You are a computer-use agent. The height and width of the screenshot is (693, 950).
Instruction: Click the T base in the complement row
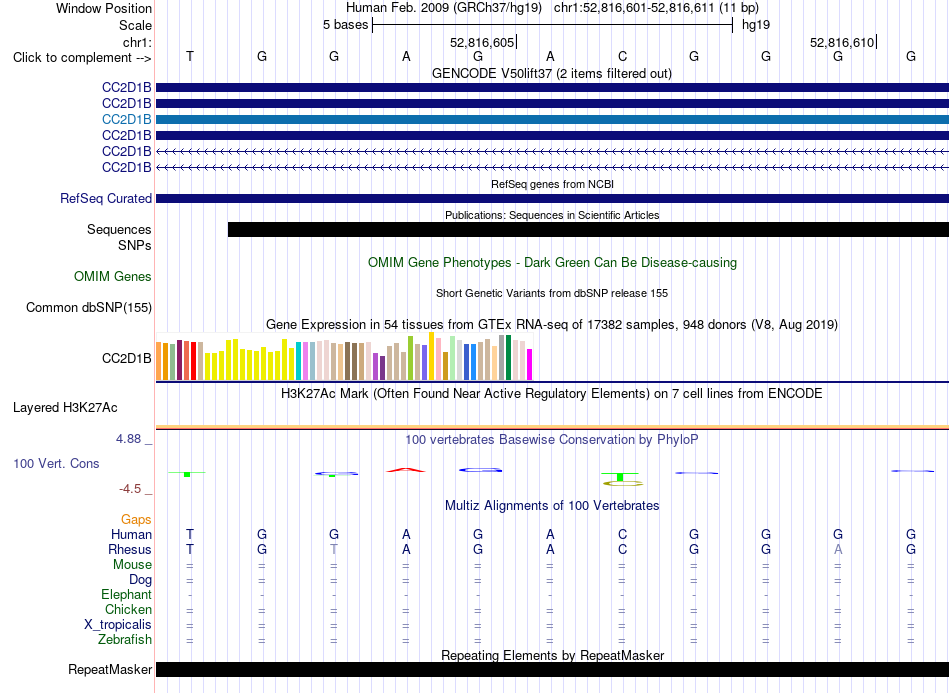[x=190, y=56]
